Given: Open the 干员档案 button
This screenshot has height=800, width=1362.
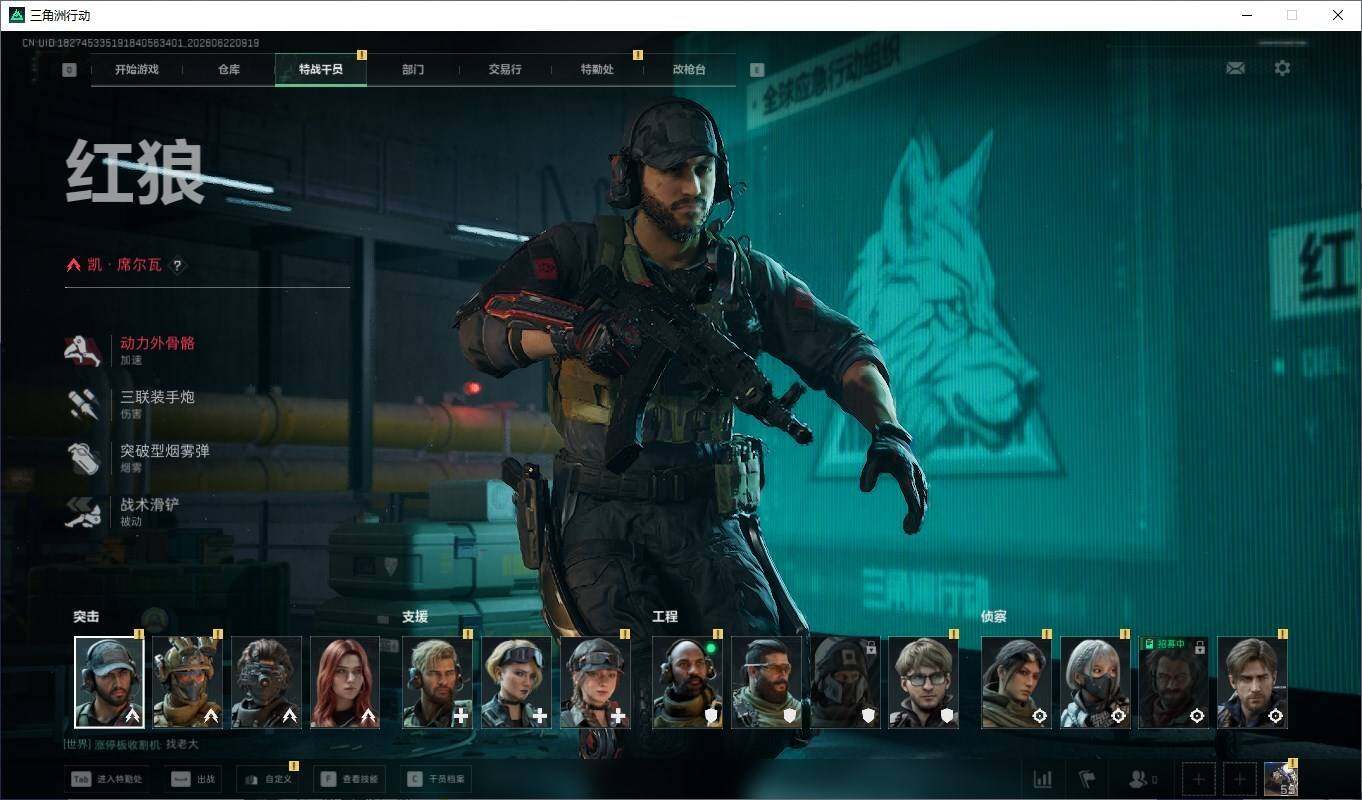Looking at the screenshot, I should click(438, 779).
